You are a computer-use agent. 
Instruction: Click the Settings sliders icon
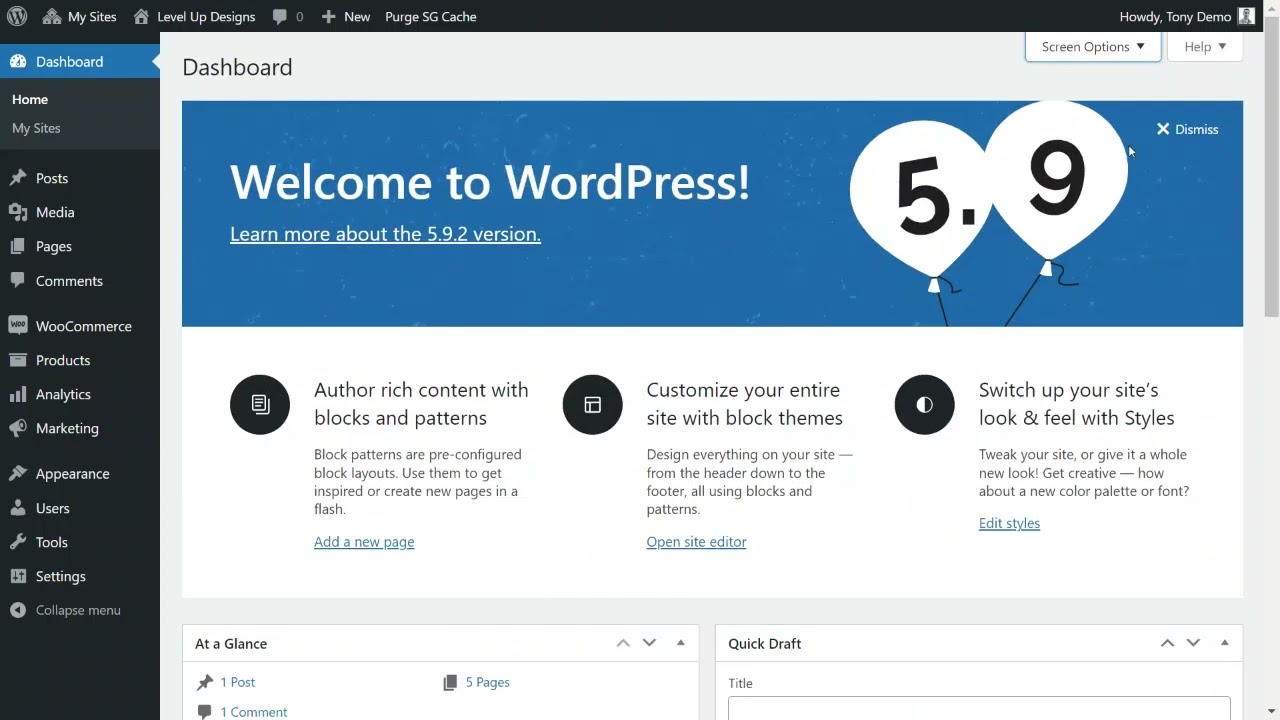[18, 576]
